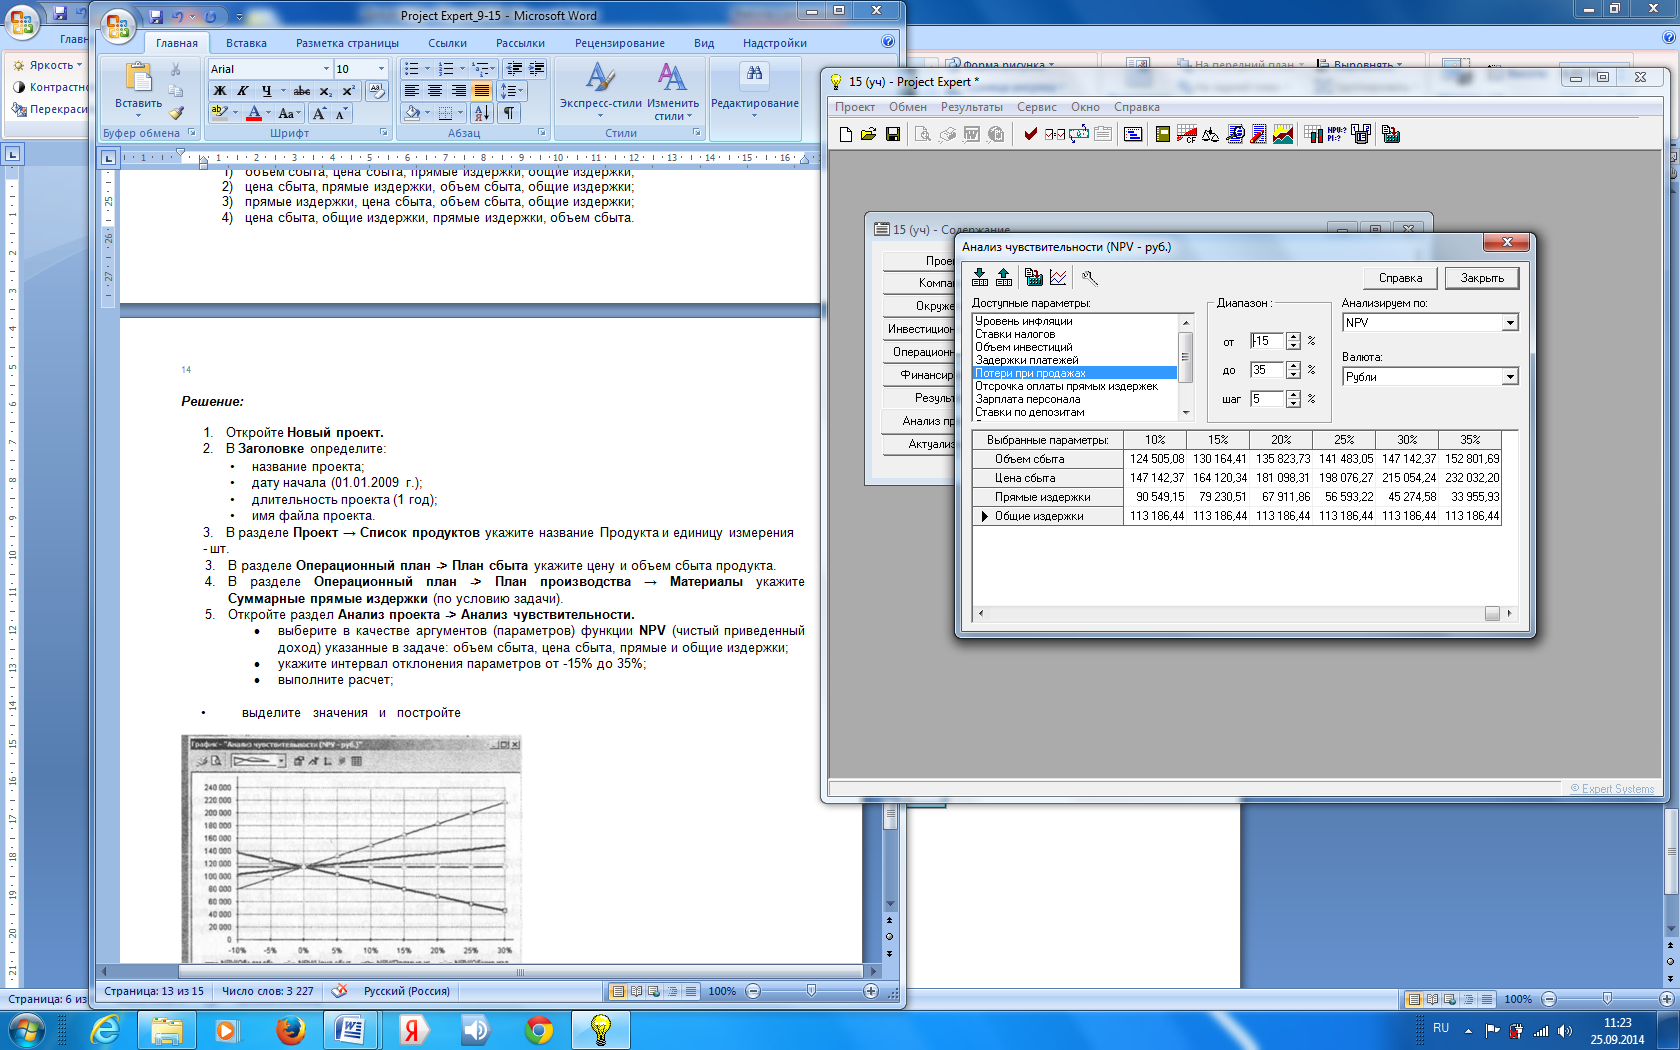Open balance scales icon in toolbar

pyautogui.click(x=1210, y=134)
